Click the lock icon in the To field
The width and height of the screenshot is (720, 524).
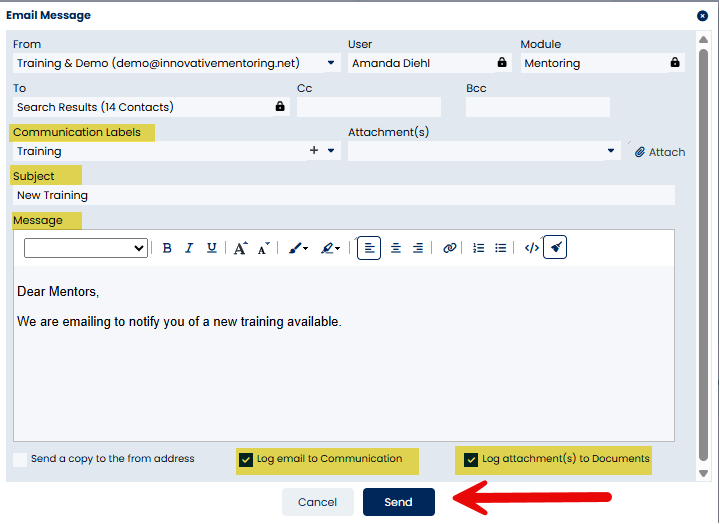(x=280, y=107)
